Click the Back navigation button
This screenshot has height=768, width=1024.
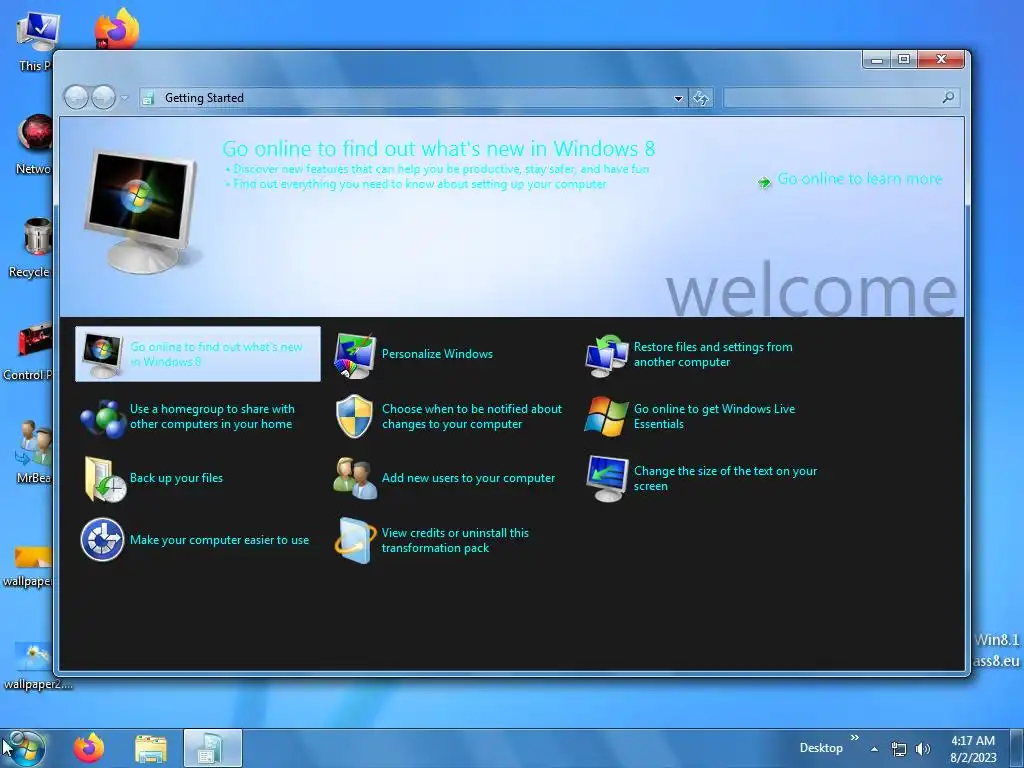76,98
